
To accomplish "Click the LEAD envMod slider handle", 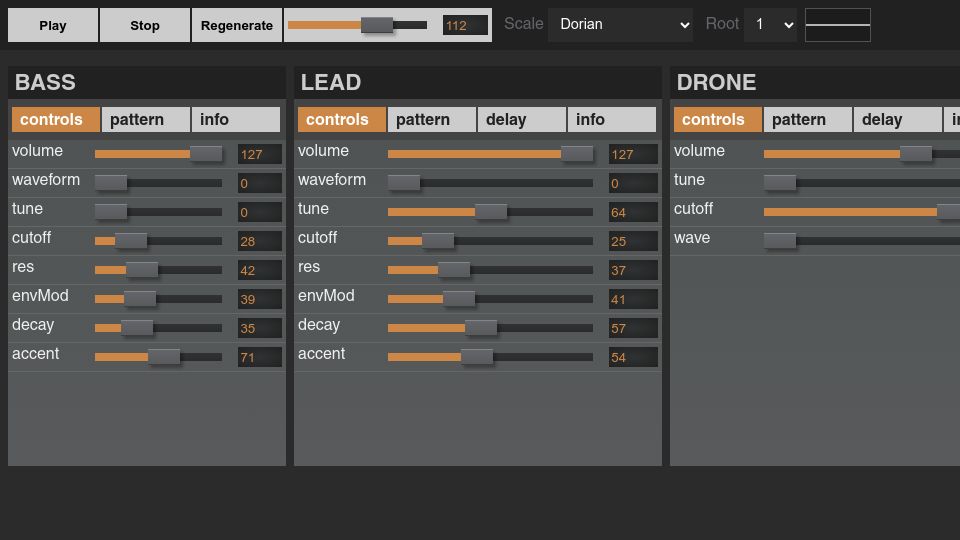I will click(x=459, y=299).
